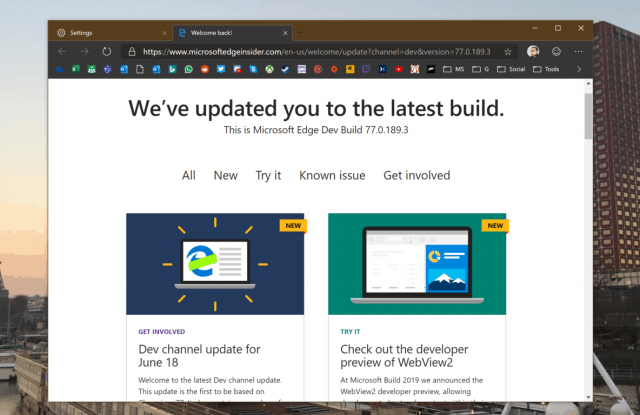
Task: Open the Settings and more menu
Action: coord(578,51)
